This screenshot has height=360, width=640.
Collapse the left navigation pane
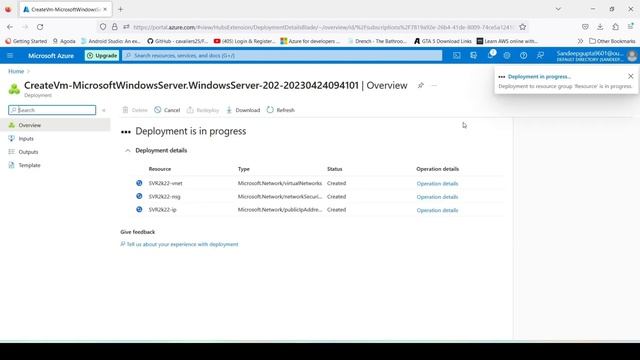click(x=104, y=110)
